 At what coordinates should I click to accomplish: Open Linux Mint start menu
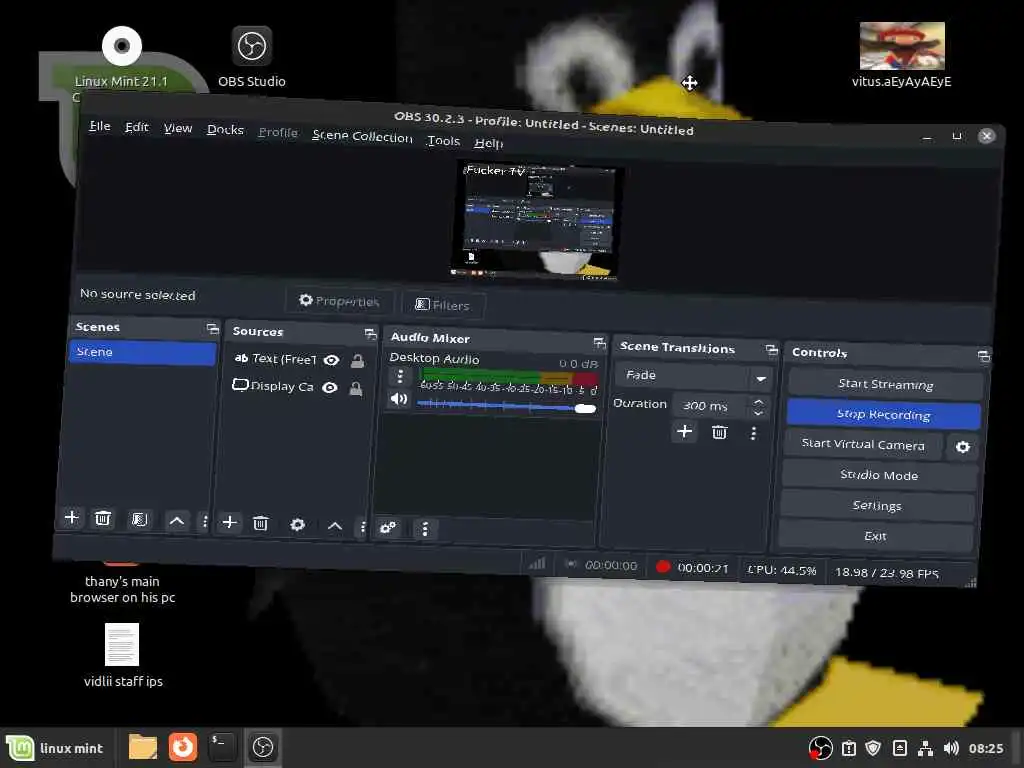tap(56, 748)
